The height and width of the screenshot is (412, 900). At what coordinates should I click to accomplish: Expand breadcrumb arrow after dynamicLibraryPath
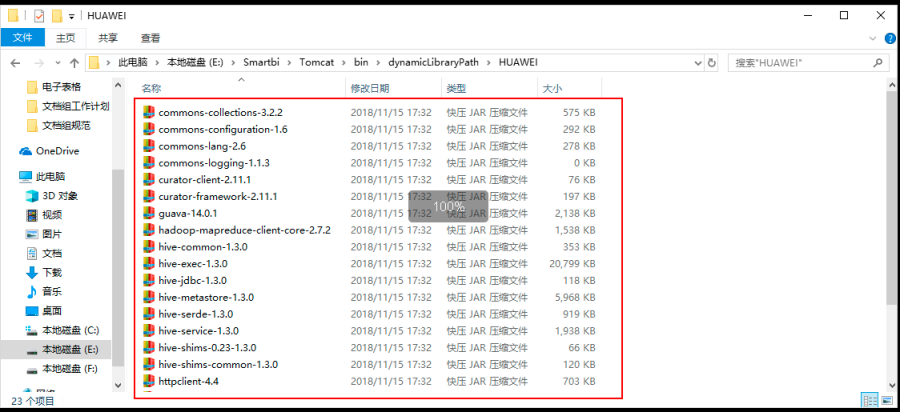click(x=490, y=63)
